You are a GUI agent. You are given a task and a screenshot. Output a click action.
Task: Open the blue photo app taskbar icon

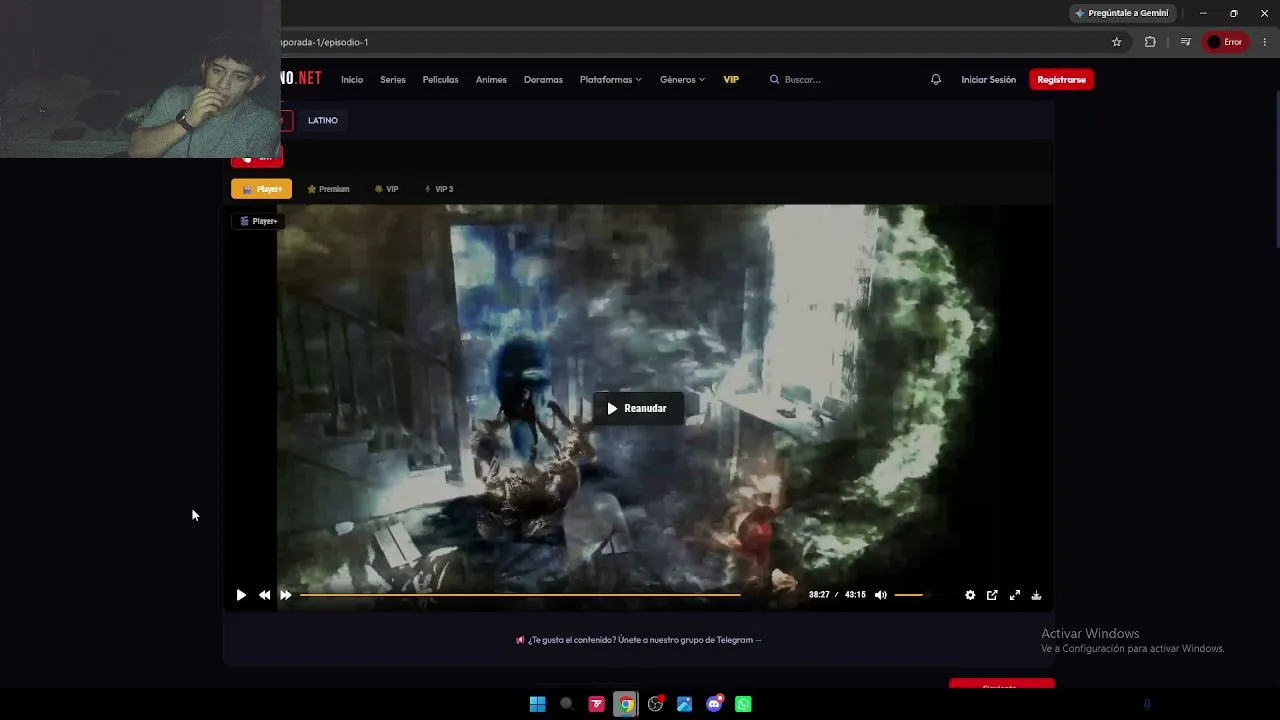click(684, 704)
